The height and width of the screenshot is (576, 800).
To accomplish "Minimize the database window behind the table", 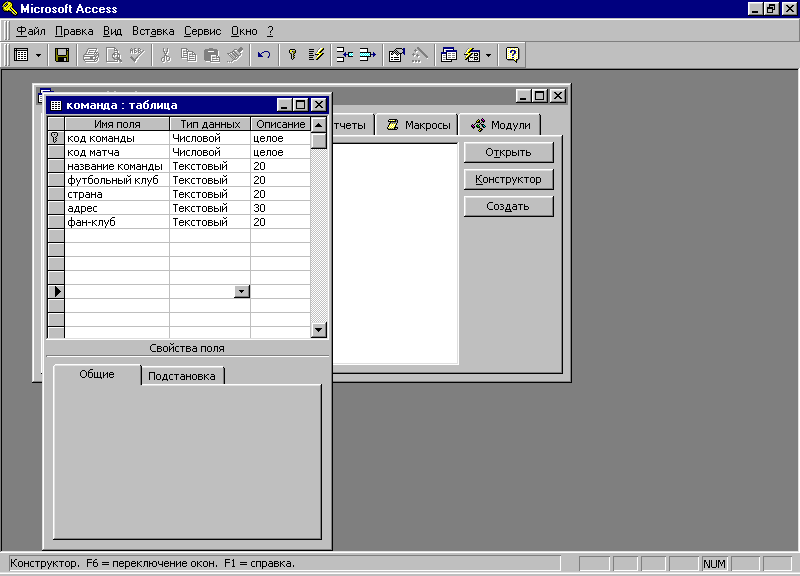I will point(523,95).
